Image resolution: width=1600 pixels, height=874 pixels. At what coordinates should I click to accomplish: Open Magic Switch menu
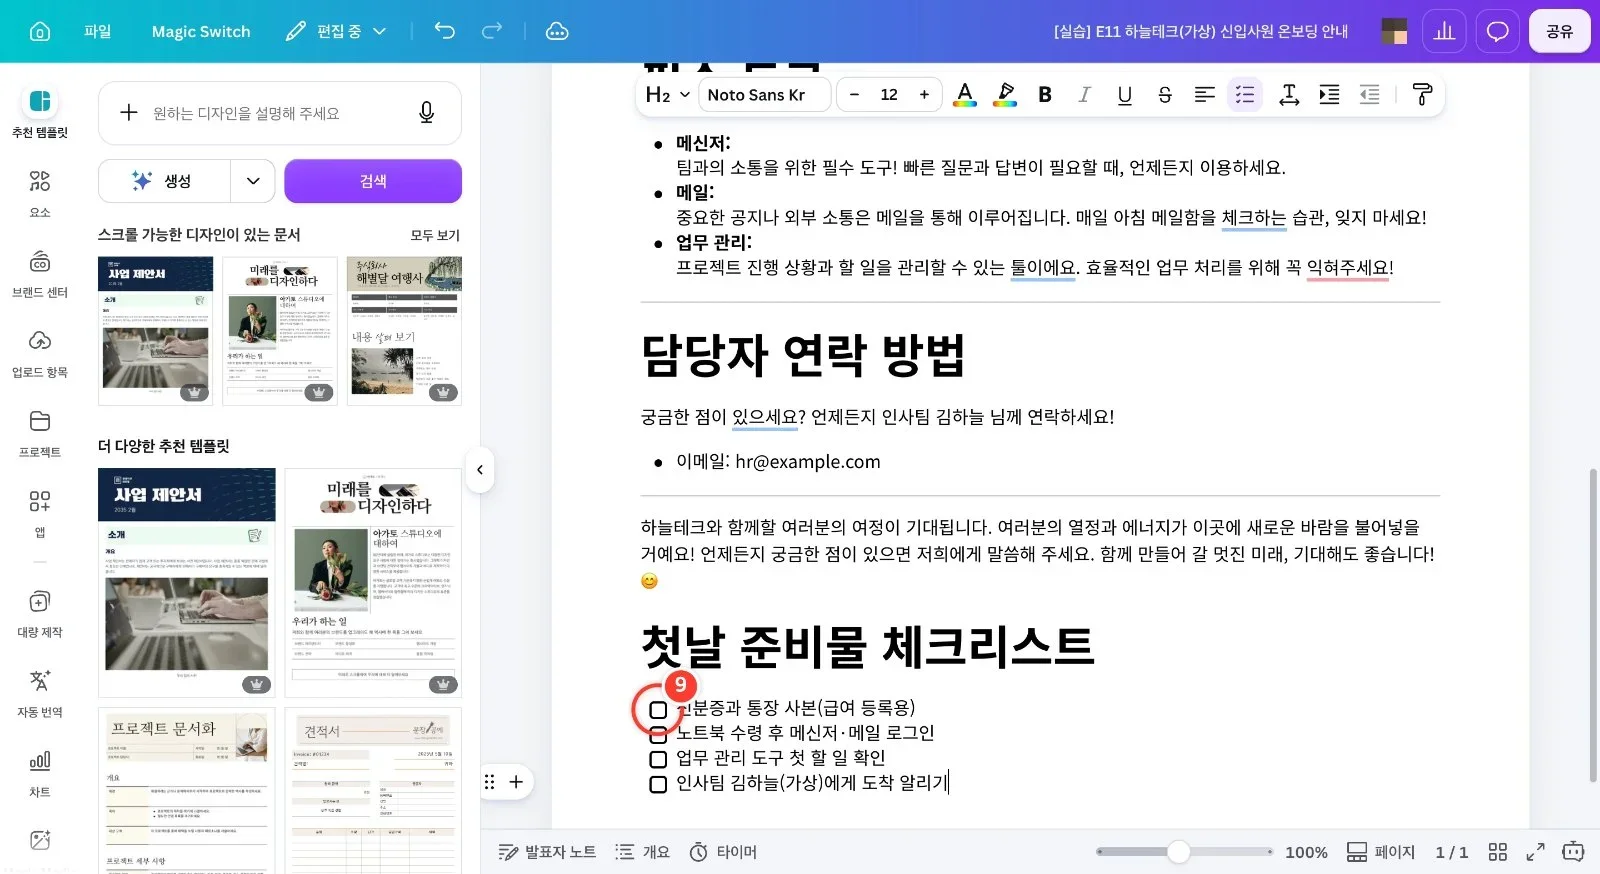click(x=201, y=31)
